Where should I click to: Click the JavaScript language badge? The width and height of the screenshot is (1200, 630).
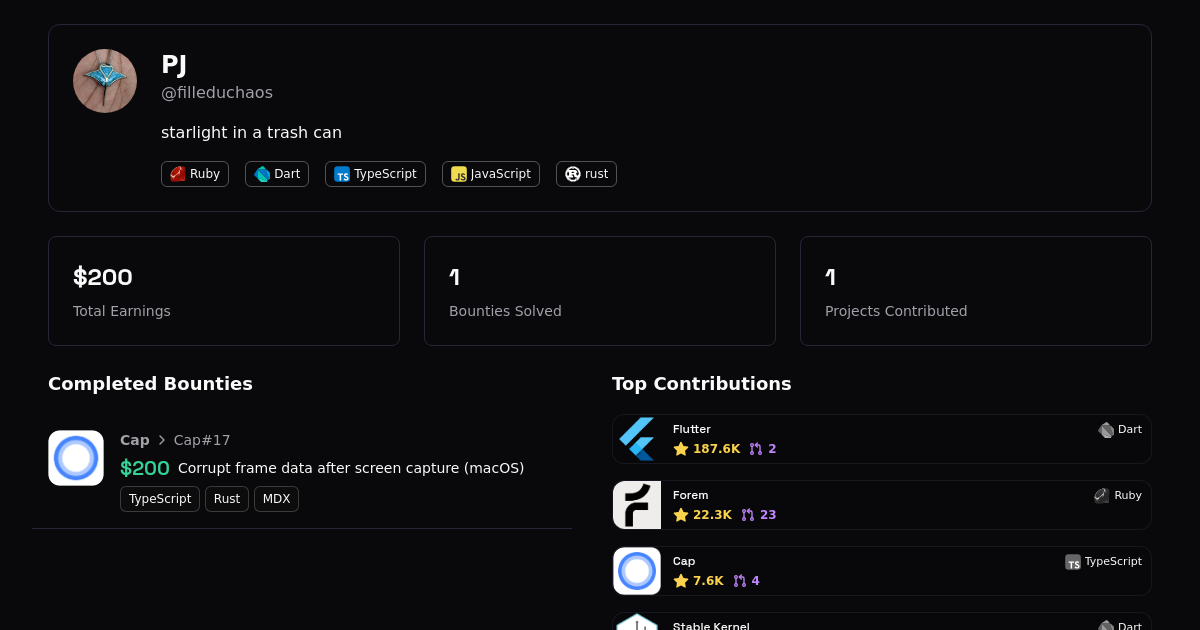(491, 174)
